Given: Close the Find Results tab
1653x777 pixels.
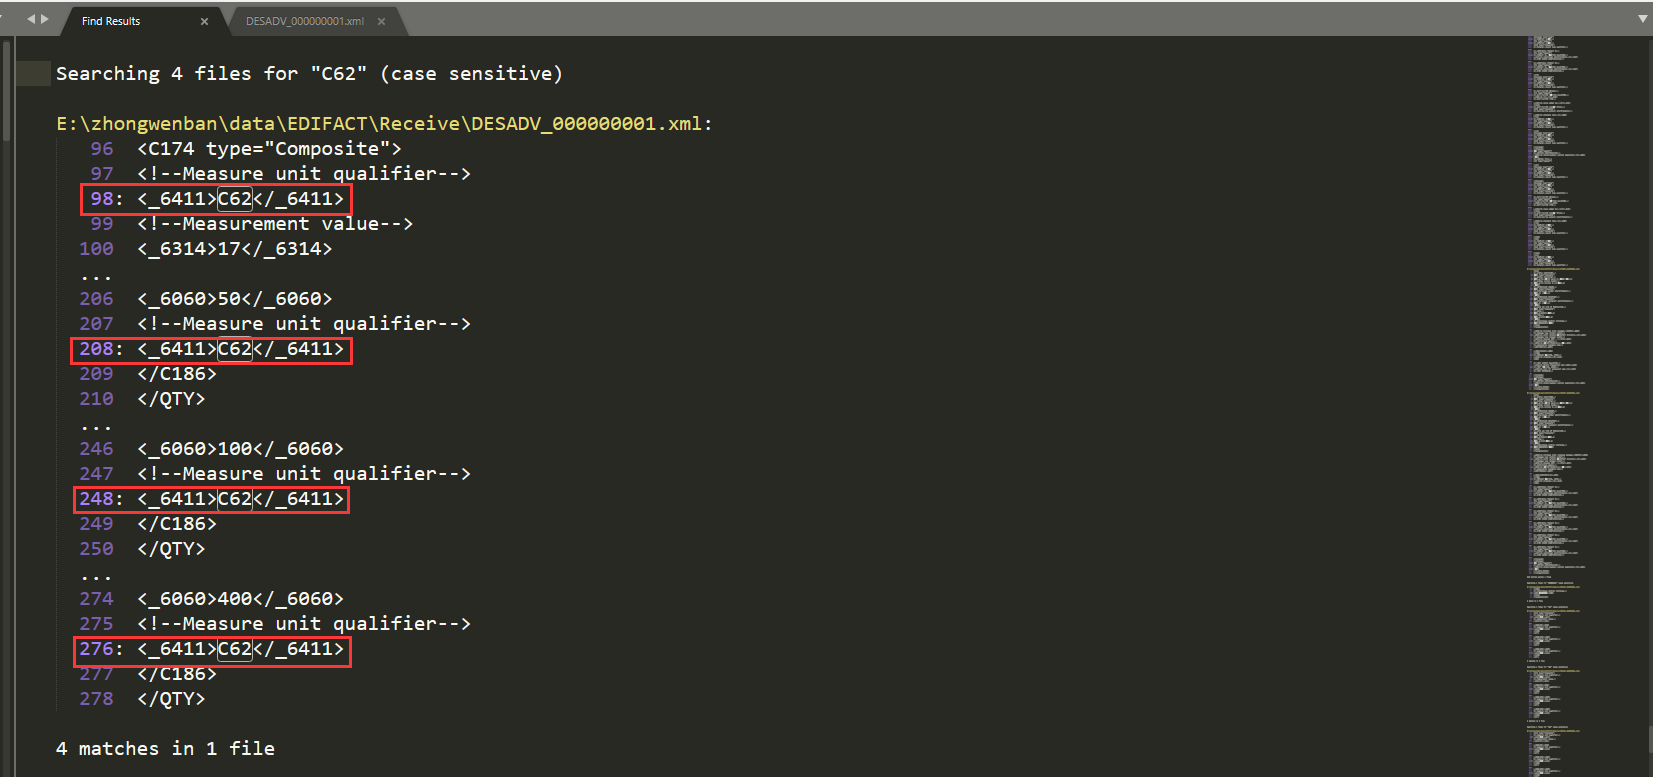Looking at the screenshot, I should point(204,21).
